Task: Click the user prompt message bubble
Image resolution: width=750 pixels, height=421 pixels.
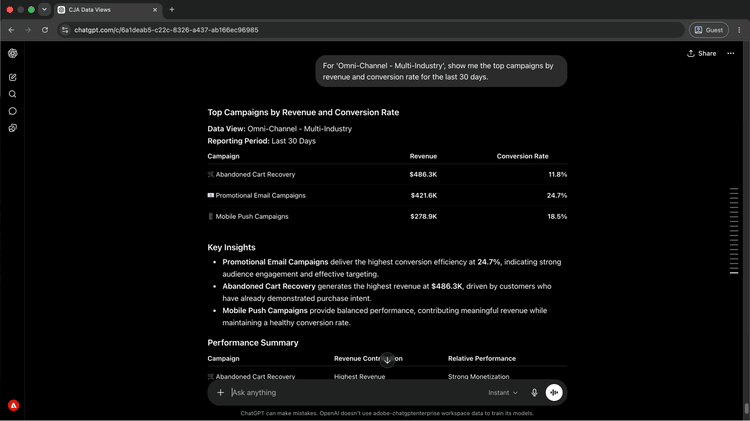Action: [441, 71]
